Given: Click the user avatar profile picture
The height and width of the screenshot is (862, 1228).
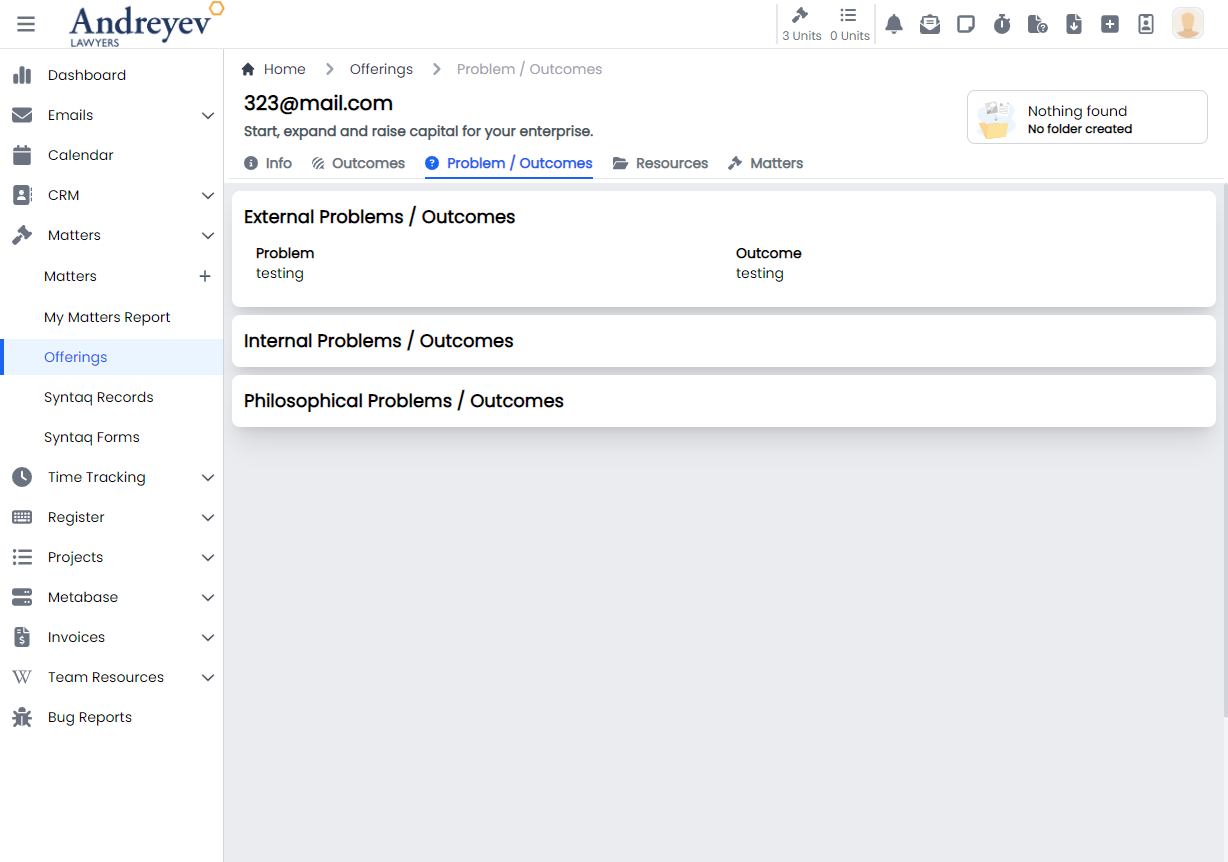Looking at the screenshot, I should click(x=1188, y=23).
